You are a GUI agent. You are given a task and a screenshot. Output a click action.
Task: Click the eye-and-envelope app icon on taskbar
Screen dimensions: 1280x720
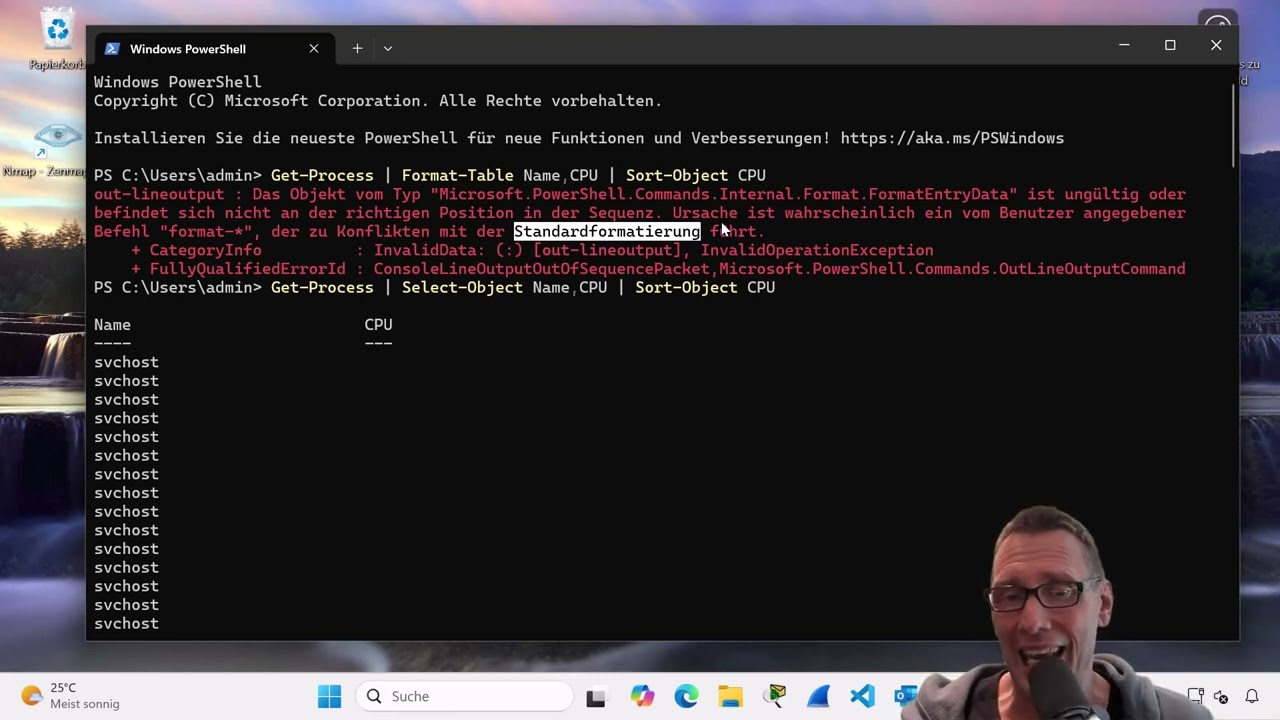(x=775, y=697)
